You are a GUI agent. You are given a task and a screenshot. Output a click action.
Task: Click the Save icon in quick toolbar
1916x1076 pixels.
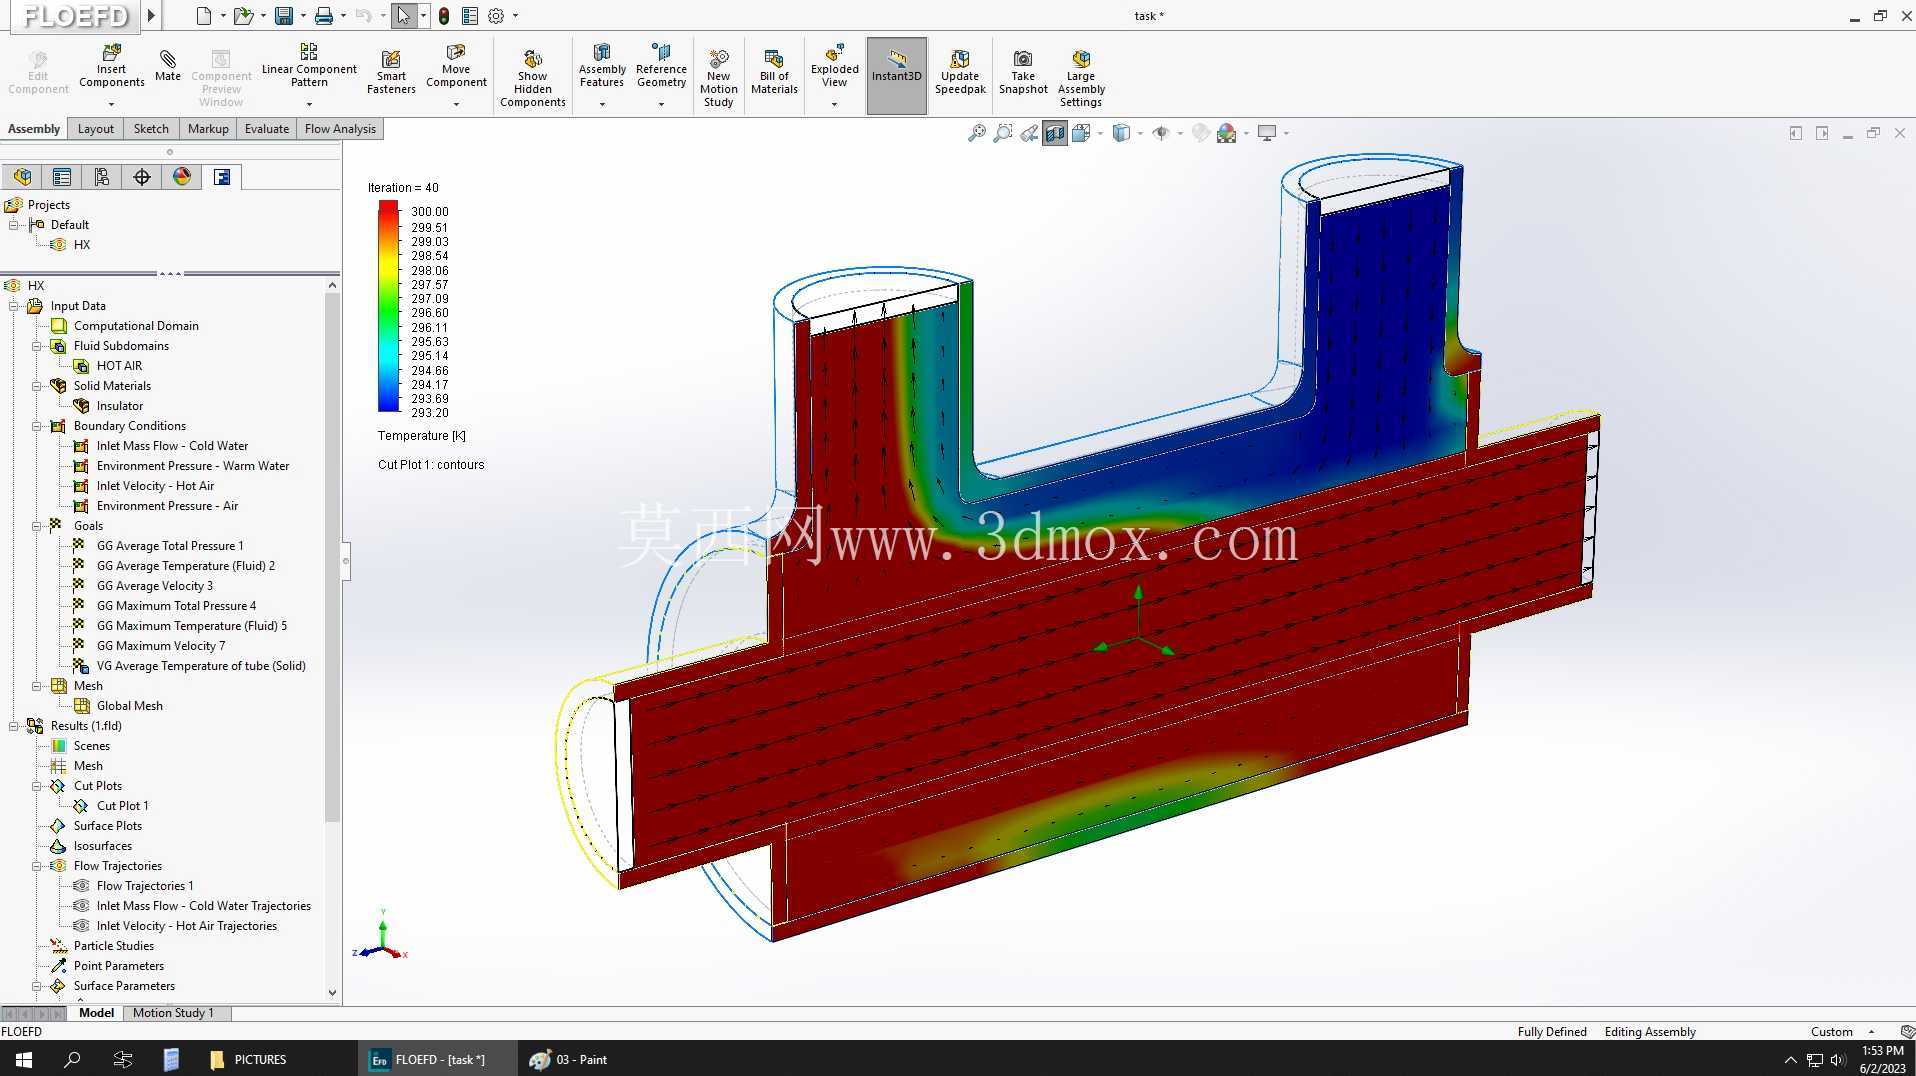pos(284,16)
